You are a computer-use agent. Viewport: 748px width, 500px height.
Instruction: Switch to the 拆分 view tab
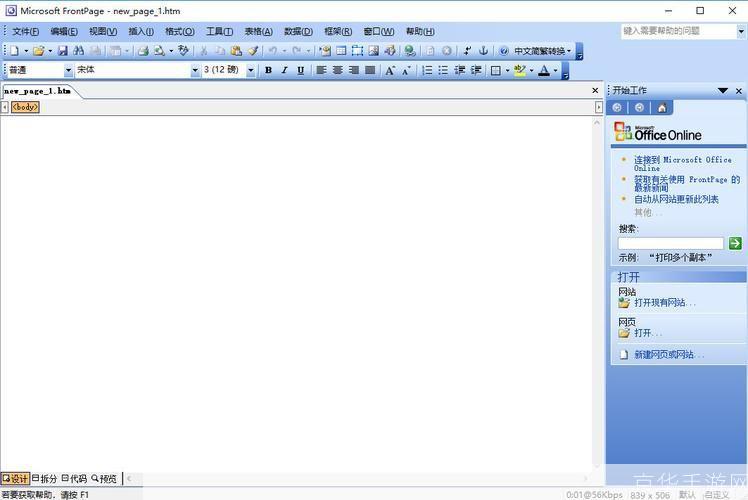[x=44, y=478]
